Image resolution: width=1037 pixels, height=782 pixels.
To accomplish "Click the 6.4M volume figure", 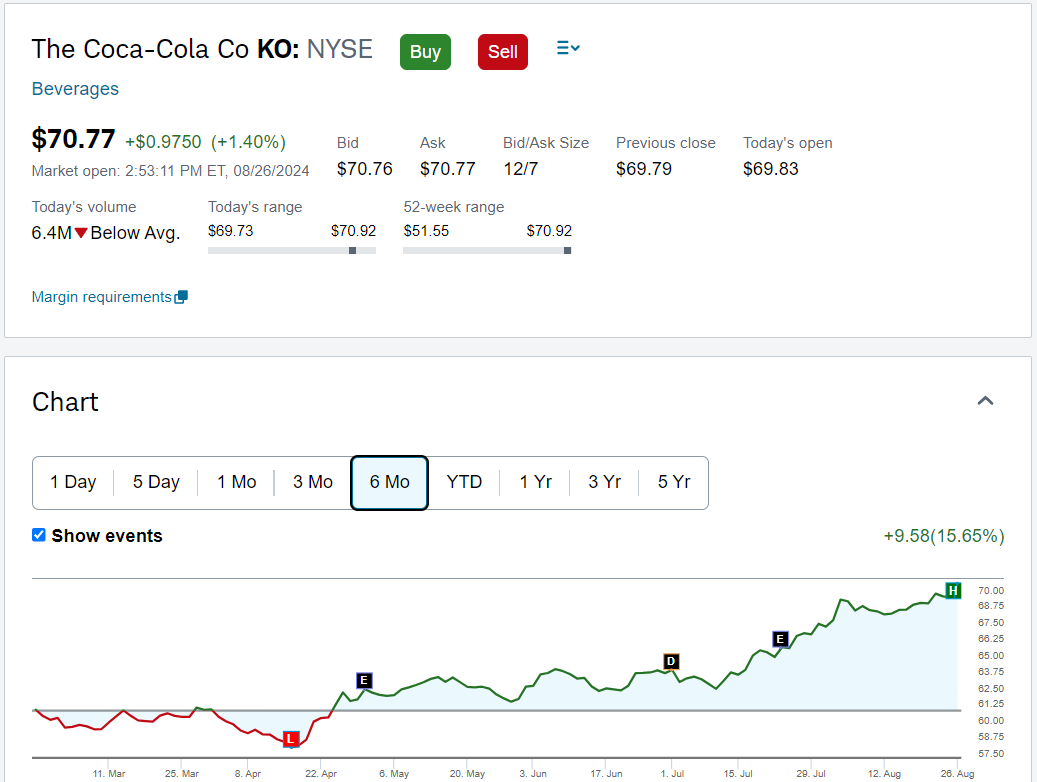I will [52, 233].
